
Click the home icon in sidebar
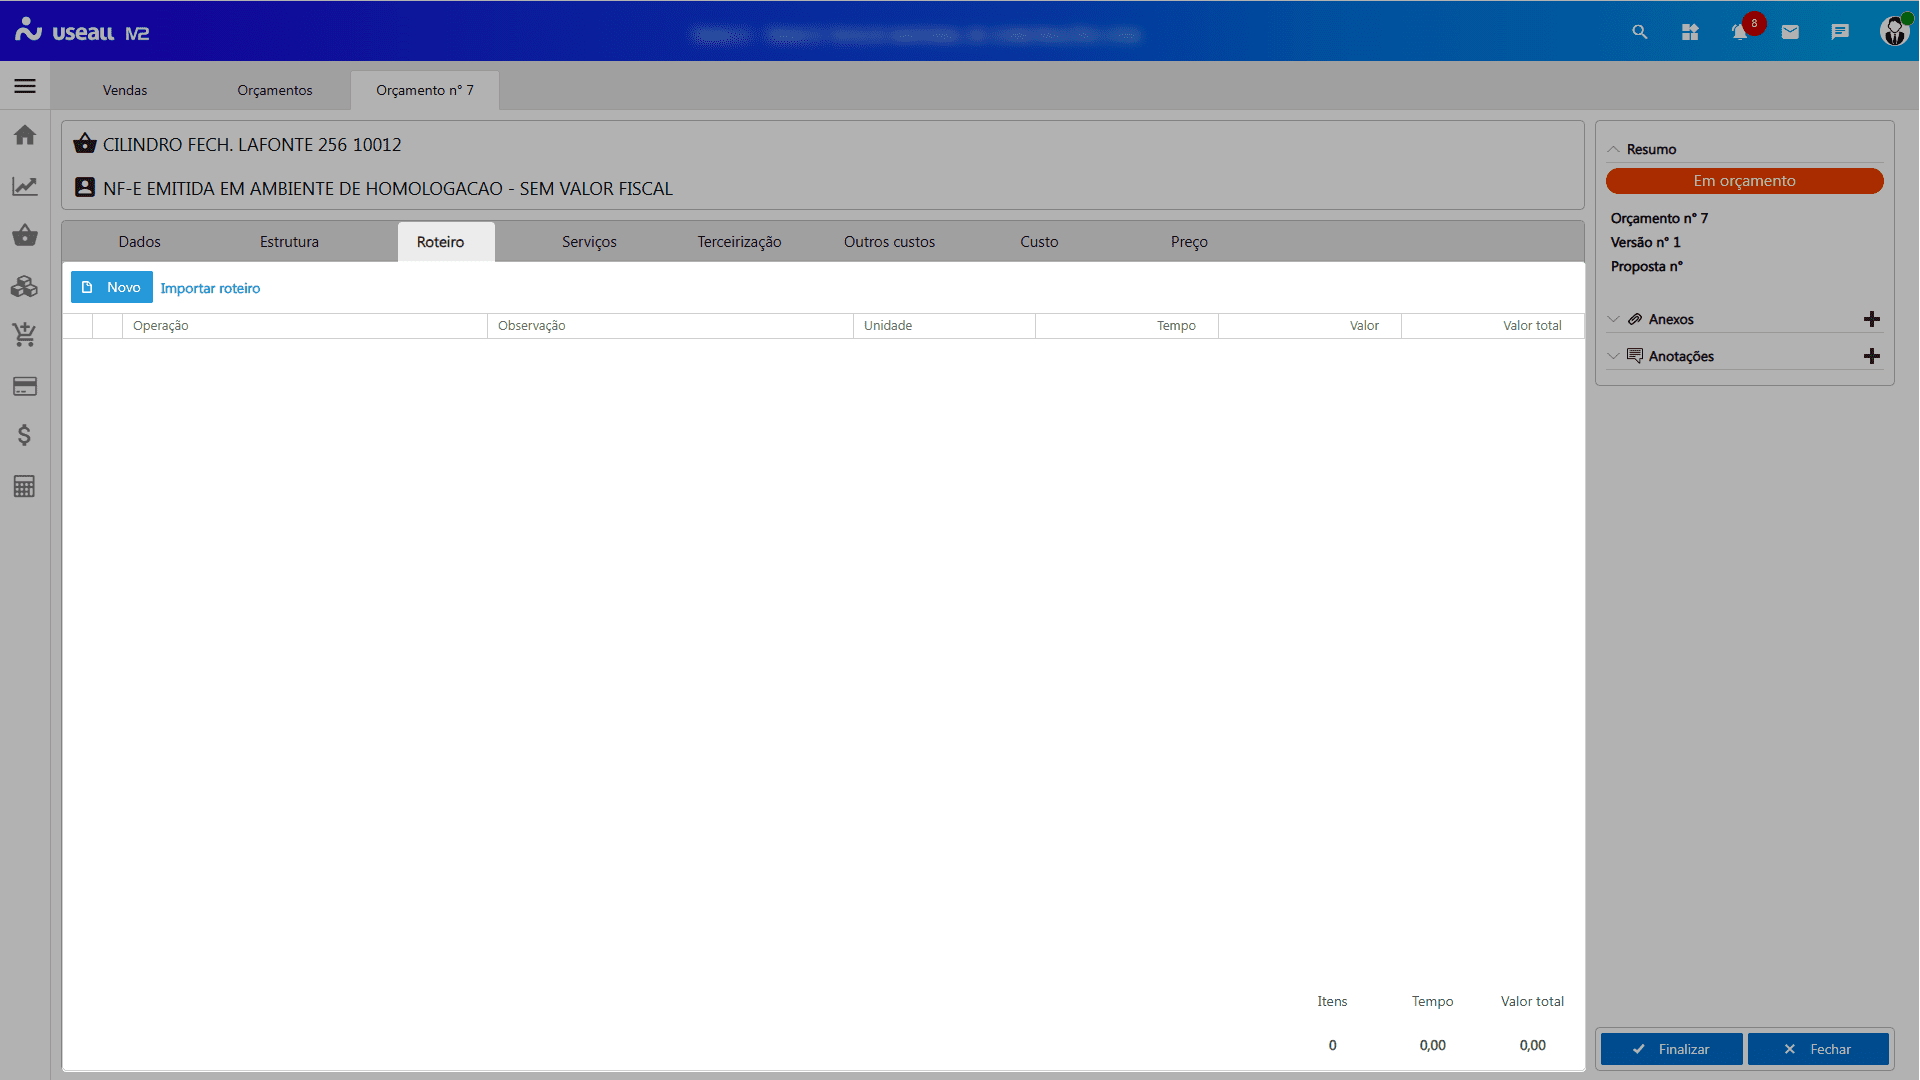click(25, 135)
